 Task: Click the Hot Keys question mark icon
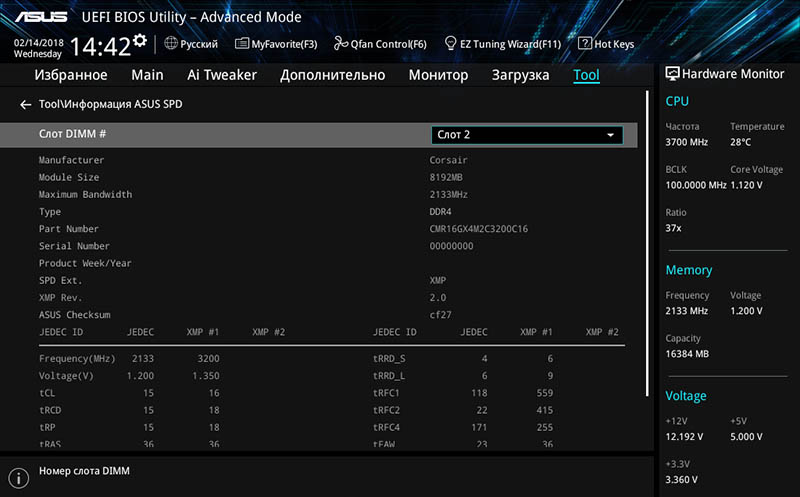pyautogui.click(x=585, y=43)
